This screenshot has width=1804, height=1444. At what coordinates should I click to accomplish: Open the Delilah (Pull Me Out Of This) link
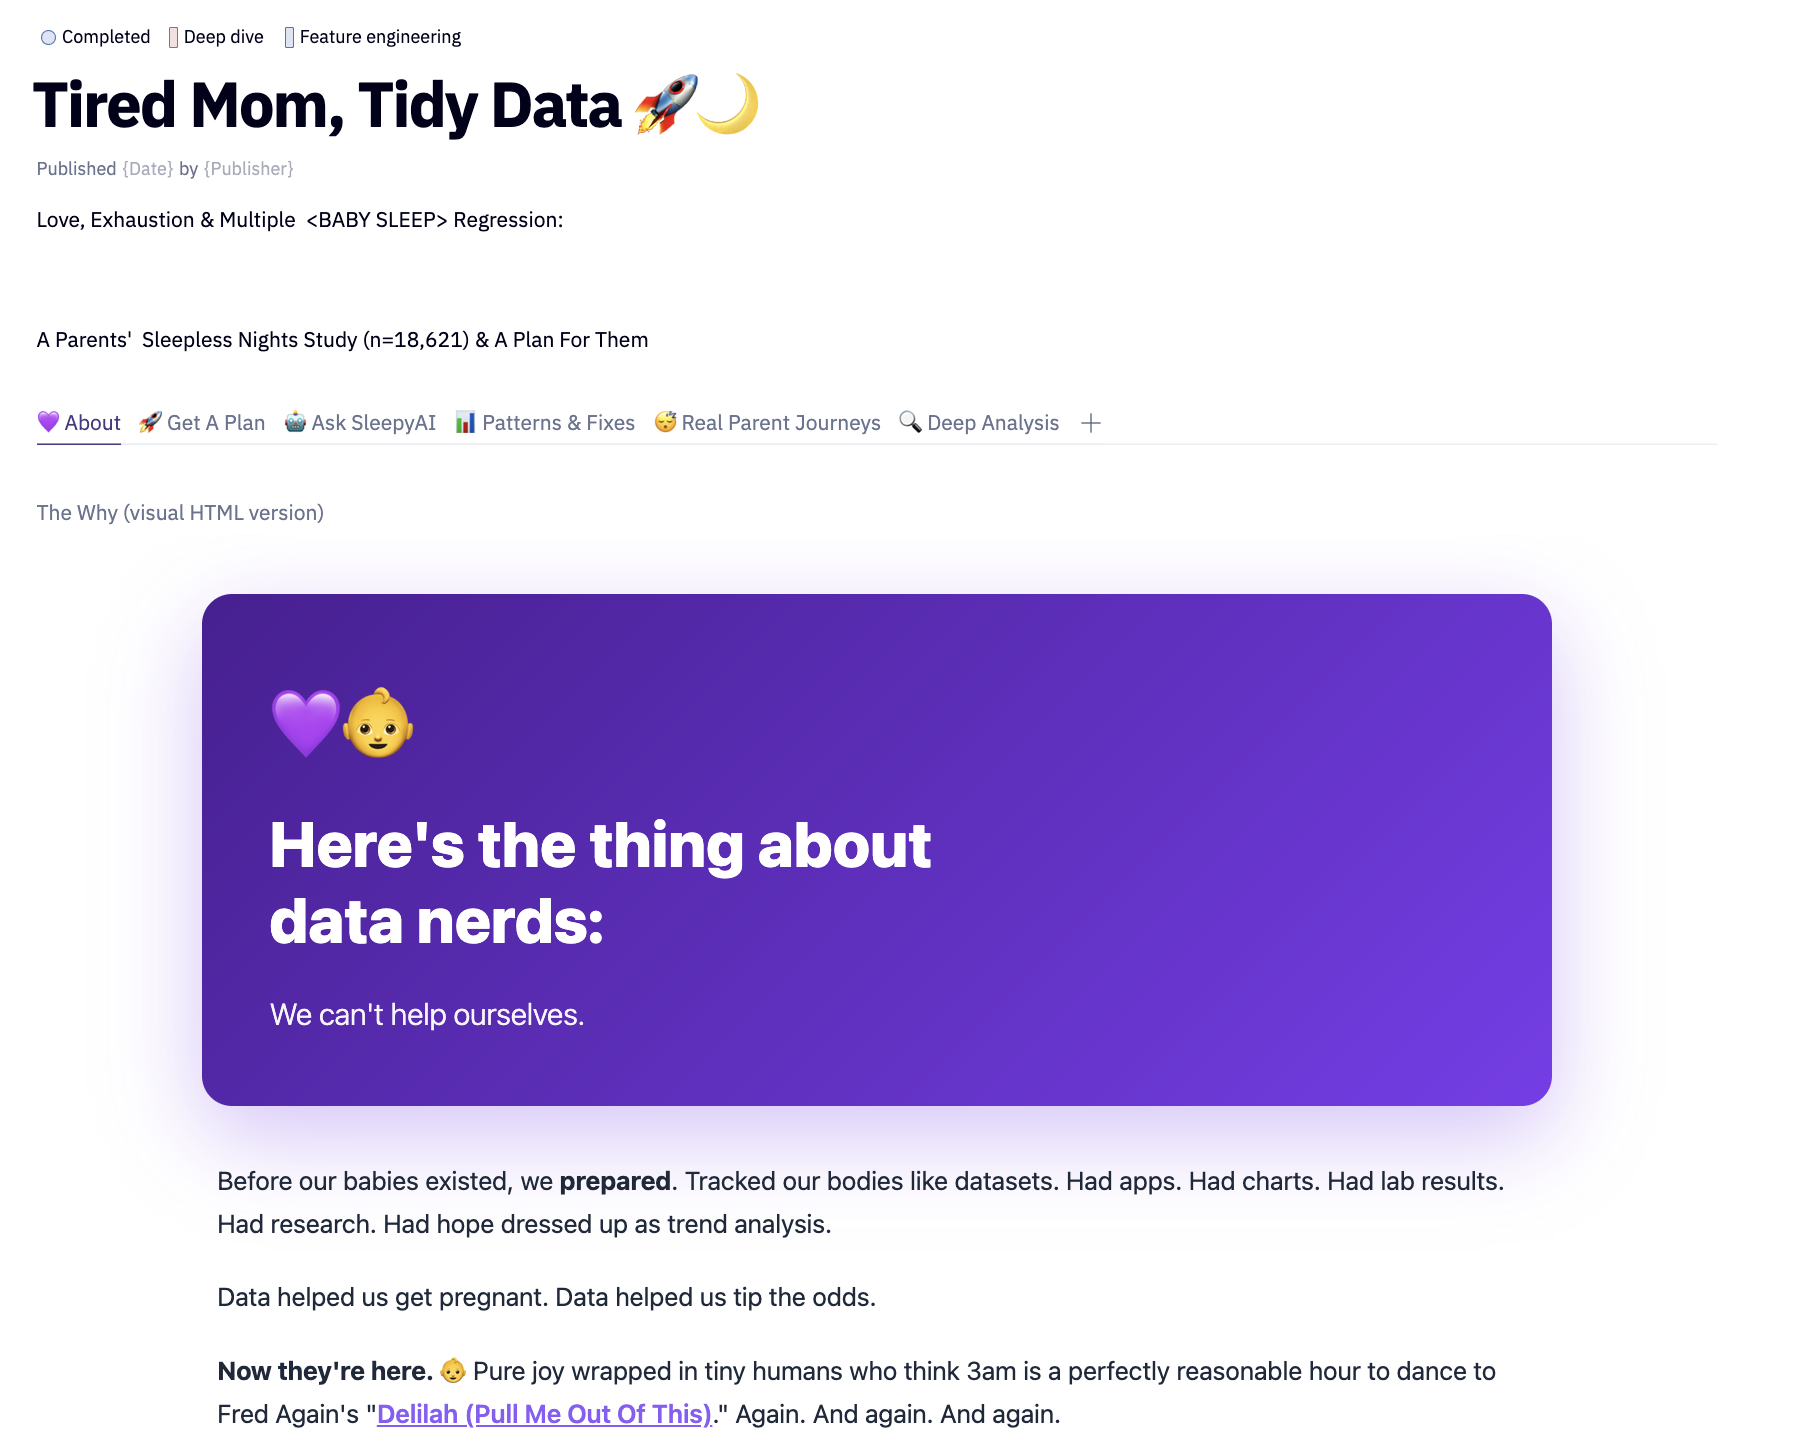544,1414
